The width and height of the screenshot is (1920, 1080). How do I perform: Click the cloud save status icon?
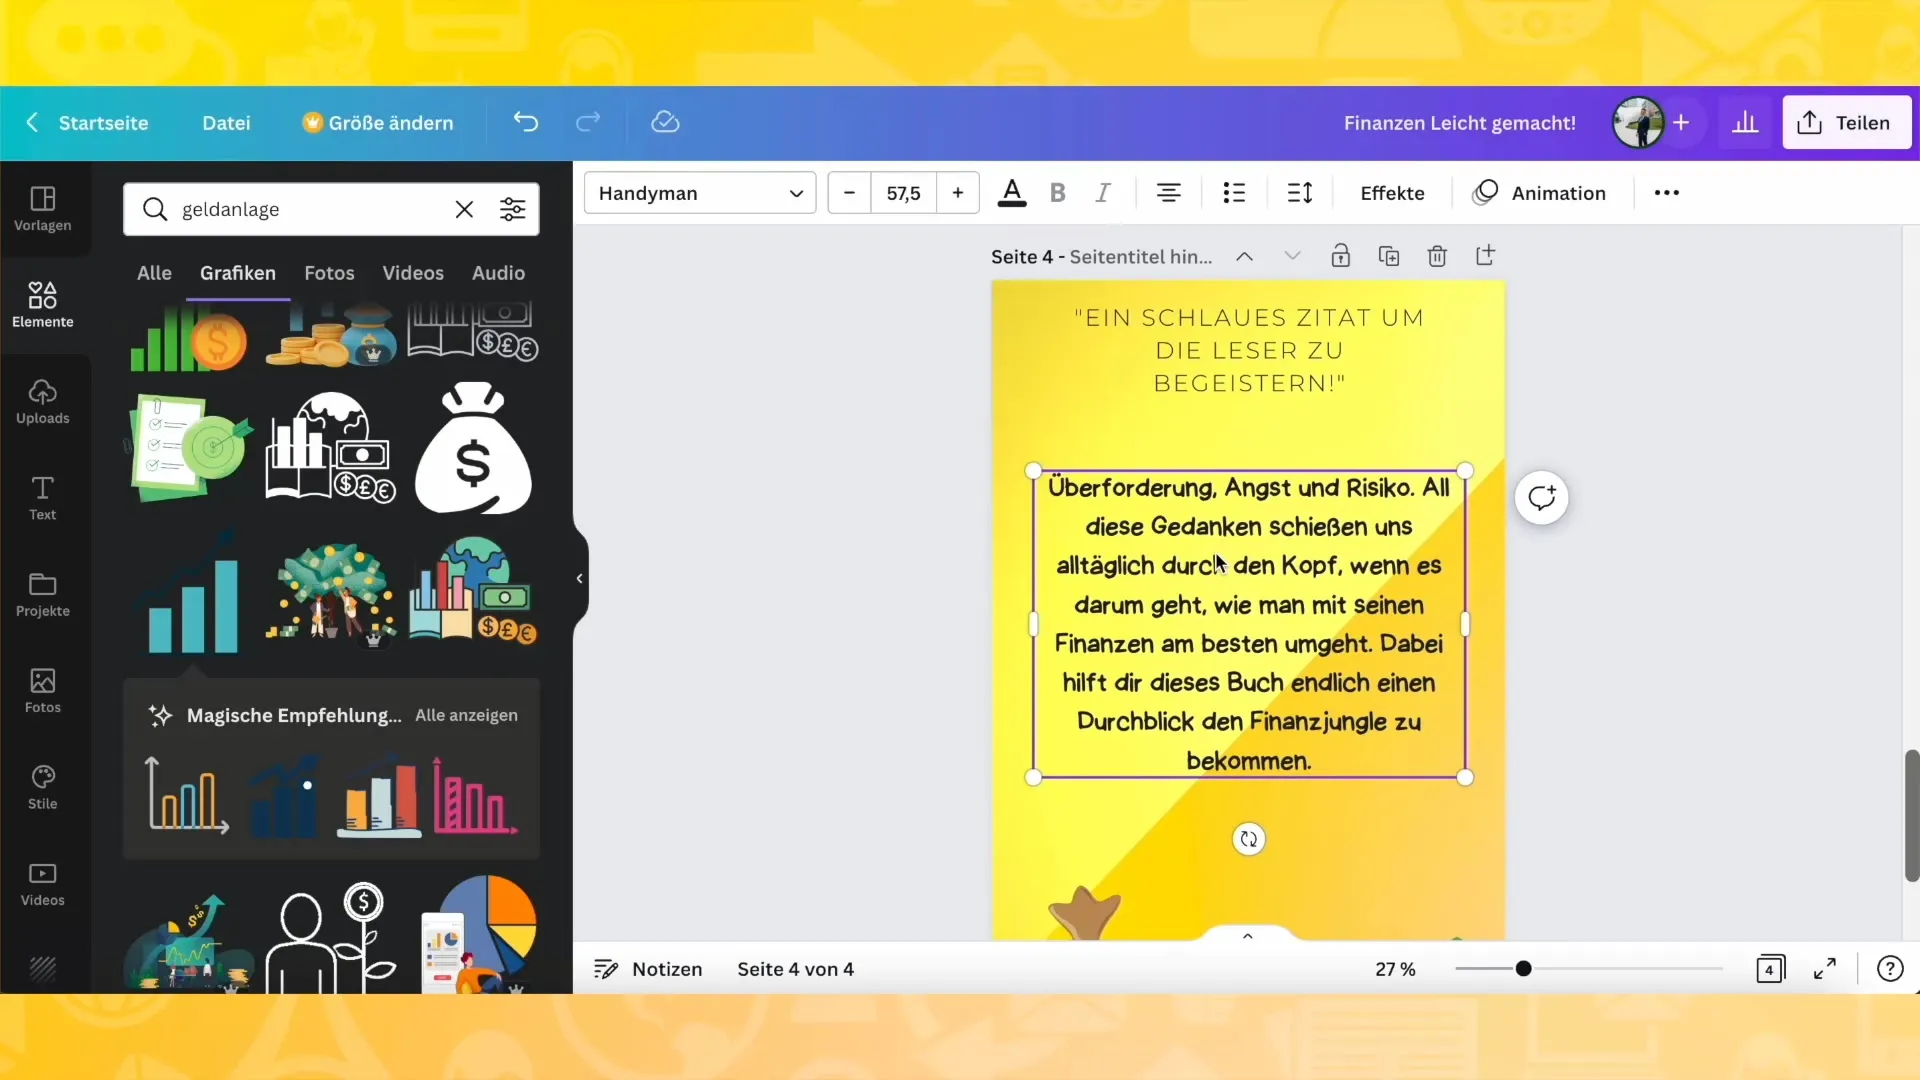665,121
